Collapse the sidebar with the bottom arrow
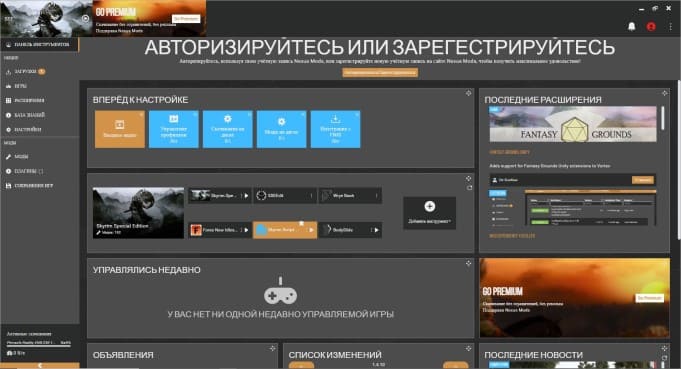The image size is (681, 369). (x=40, y=366)
